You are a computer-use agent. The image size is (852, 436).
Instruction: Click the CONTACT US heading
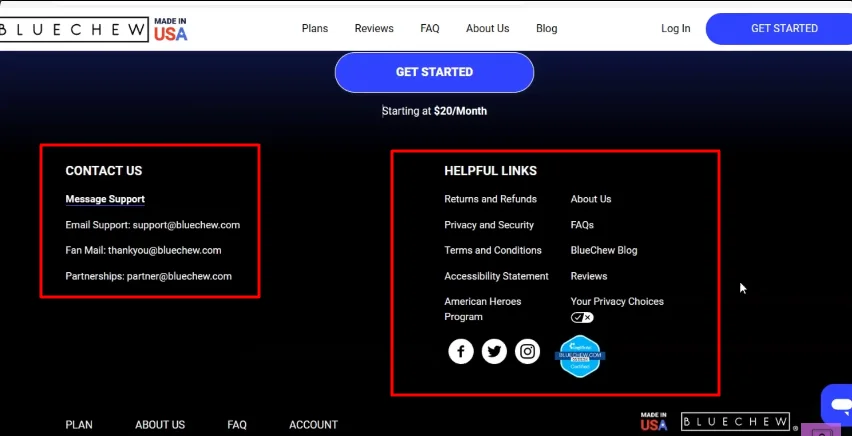tap(103, 171)
